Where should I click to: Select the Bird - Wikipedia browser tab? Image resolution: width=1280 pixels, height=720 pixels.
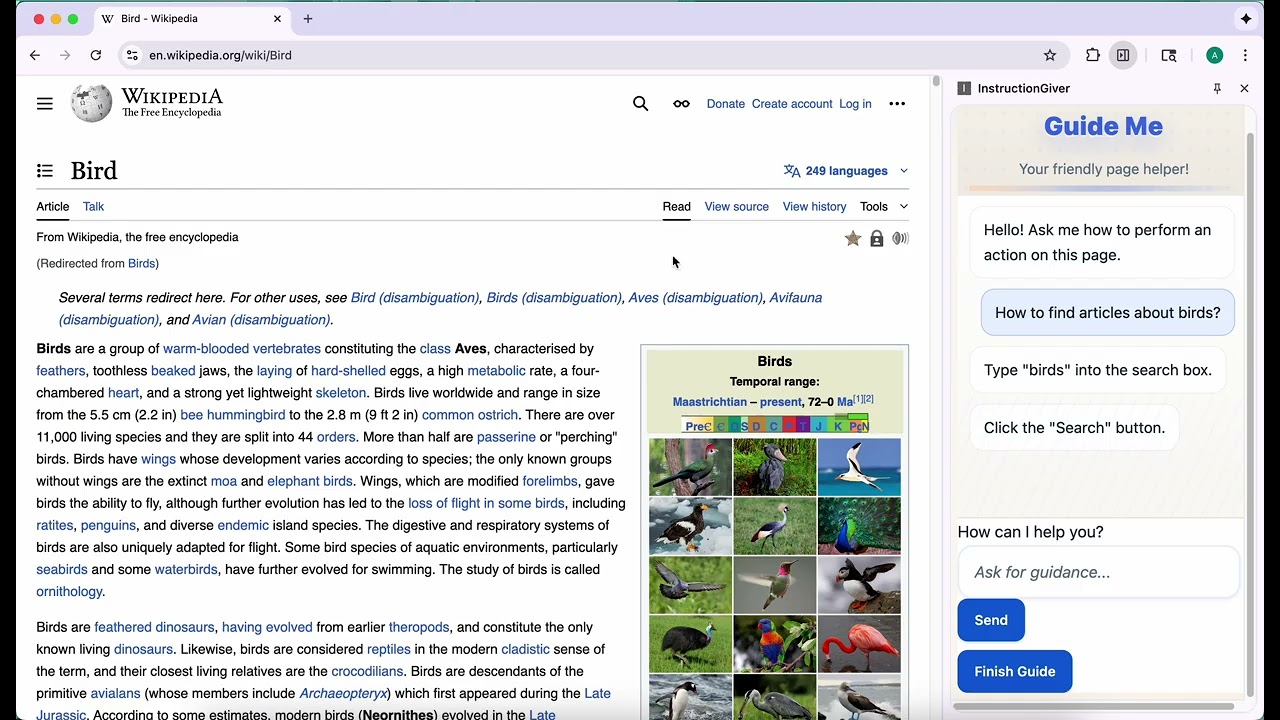tap(190, 19)
